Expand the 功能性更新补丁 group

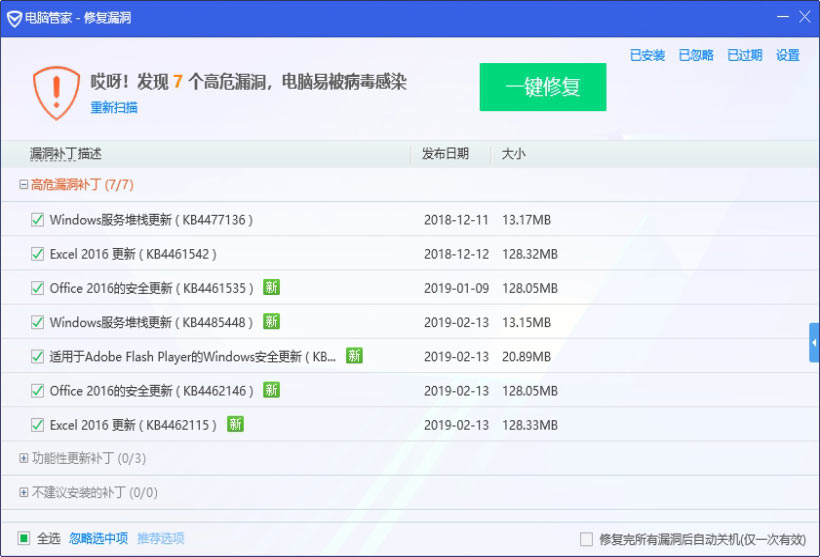tap(24, 459)
